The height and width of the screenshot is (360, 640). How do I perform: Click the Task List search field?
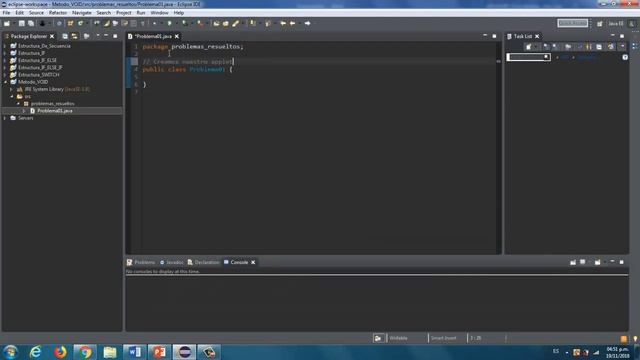529,57
